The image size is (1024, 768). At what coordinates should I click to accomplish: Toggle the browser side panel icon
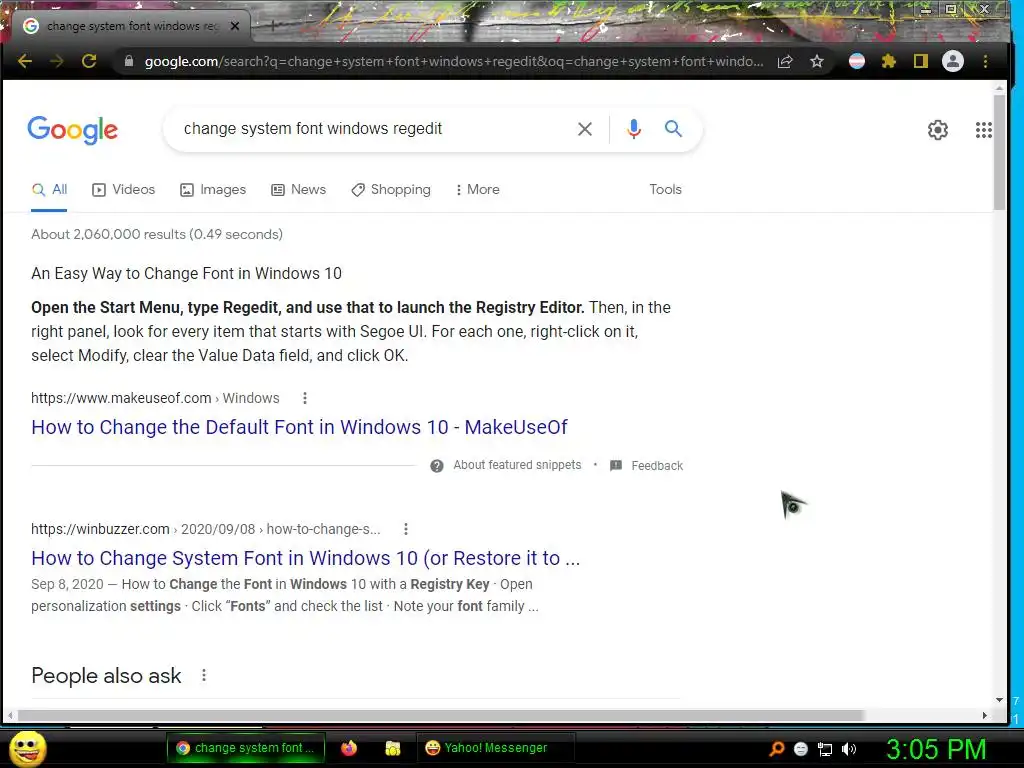point(921,61)
